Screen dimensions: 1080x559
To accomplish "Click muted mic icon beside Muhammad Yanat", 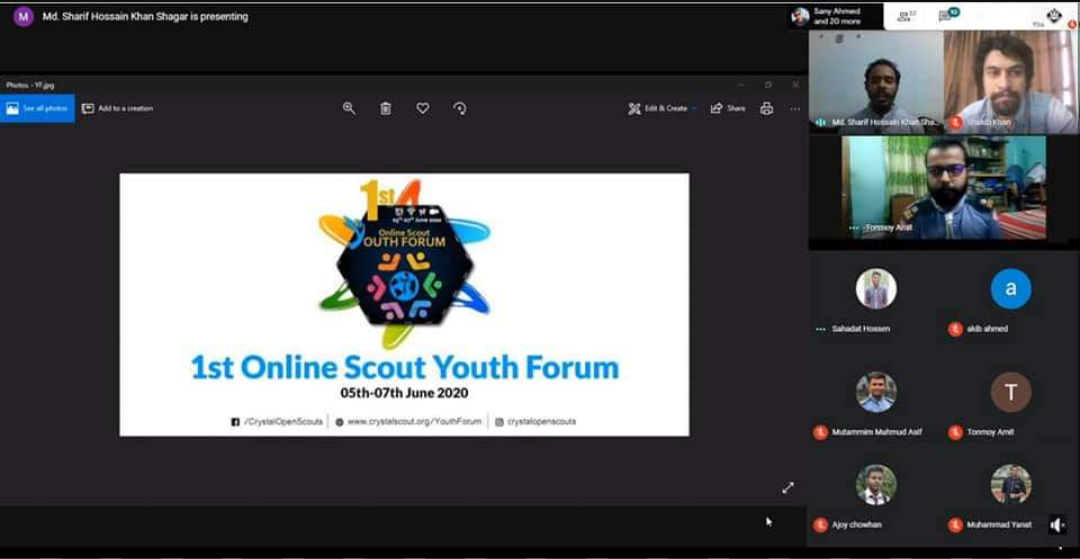I will pos(955,525).
